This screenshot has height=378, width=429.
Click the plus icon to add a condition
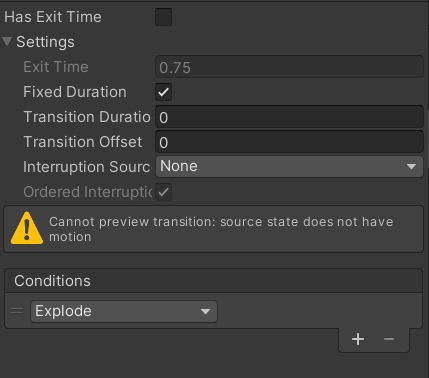358,339
